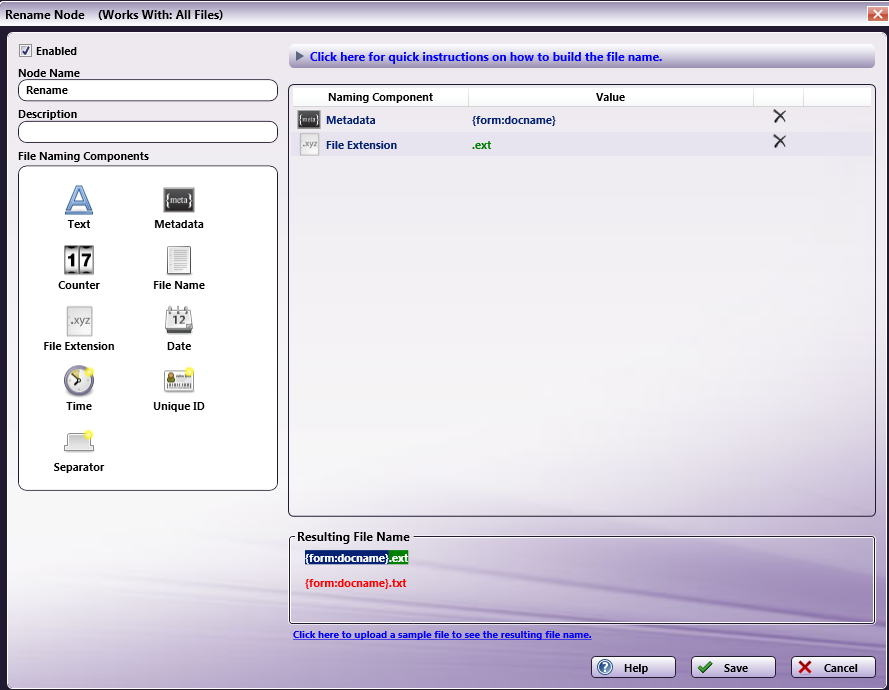Screen dimensions: 889x690
Task: Click the Naming Component column header
Action: point(380,97)
